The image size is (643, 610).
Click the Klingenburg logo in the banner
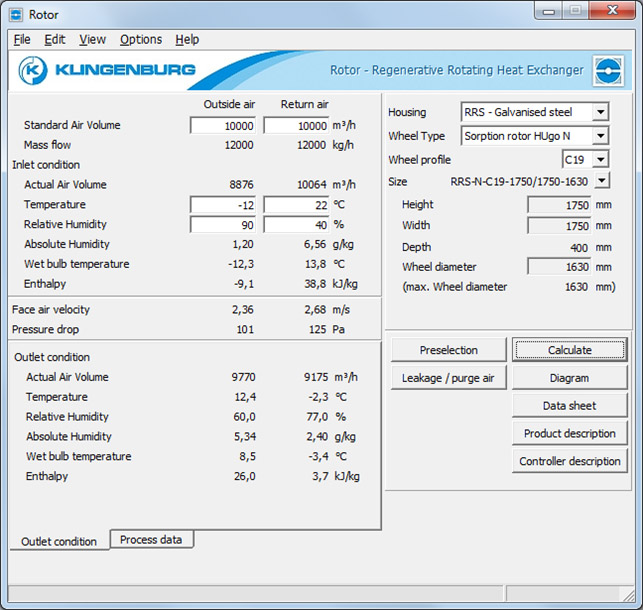pos(106,70)
